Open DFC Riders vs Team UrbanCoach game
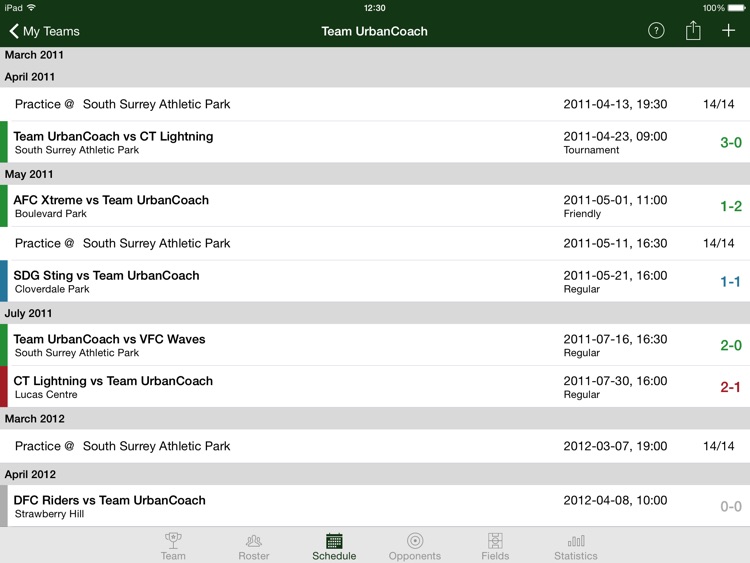 point(375,506)
